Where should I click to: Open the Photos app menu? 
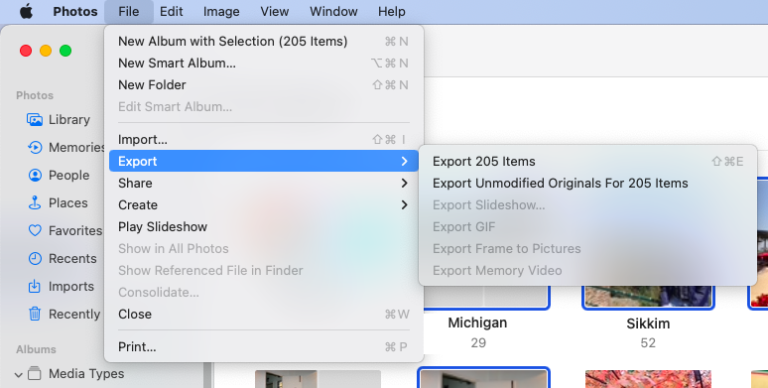[x=75, y=11]
